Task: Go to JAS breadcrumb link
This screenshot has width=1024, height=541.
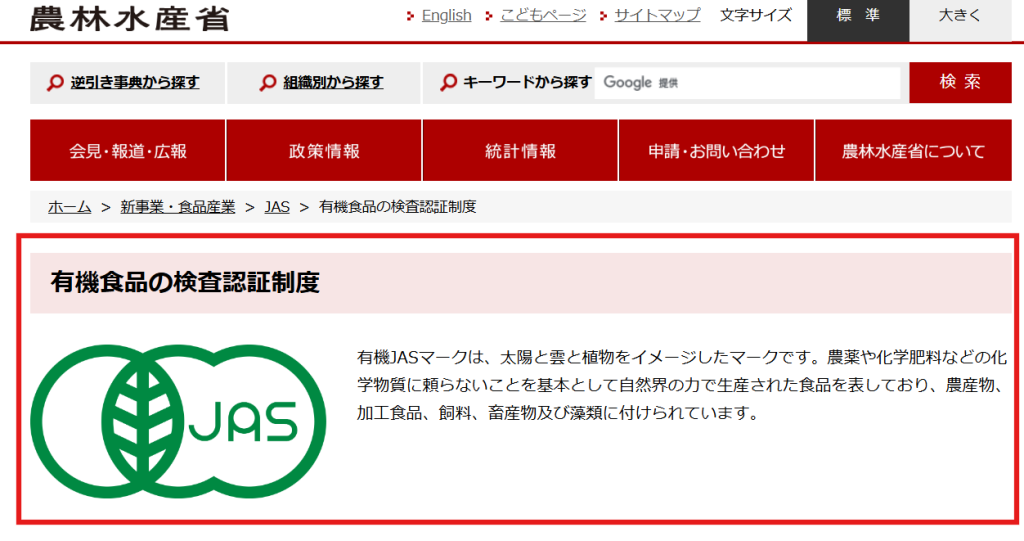Action: [277, 207]
